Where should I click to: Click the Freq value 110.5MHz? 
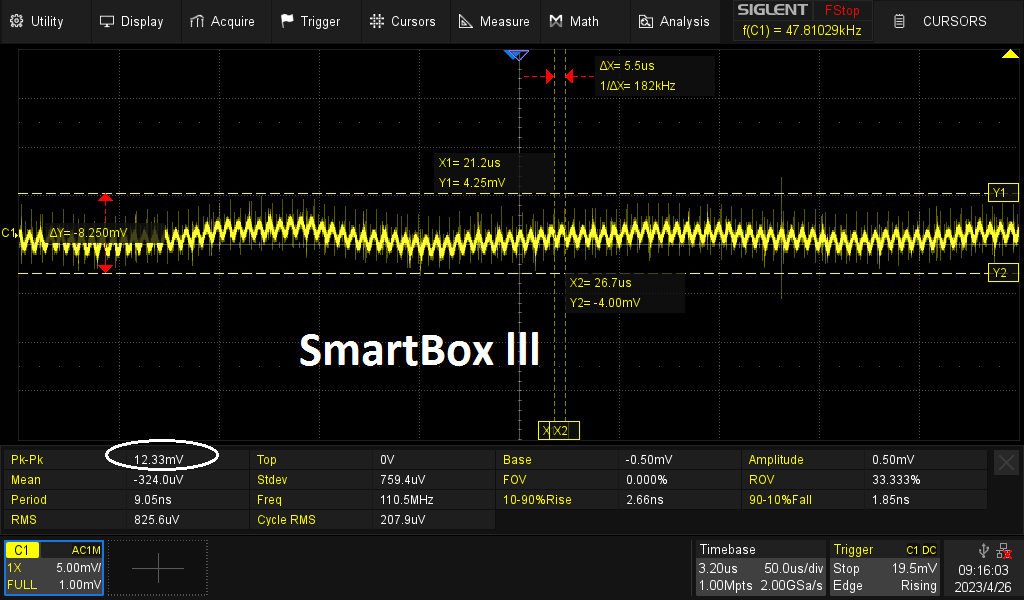(407, 500)
